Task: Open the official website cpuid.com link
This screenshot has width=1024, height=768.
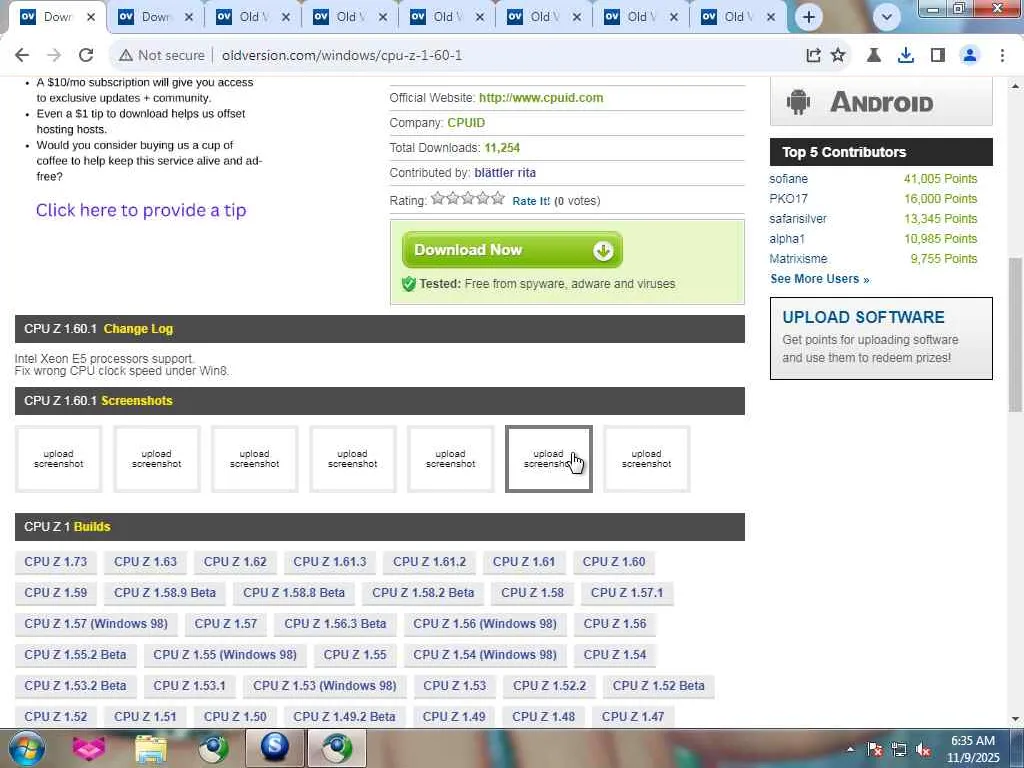Action: tap(541, 98)
